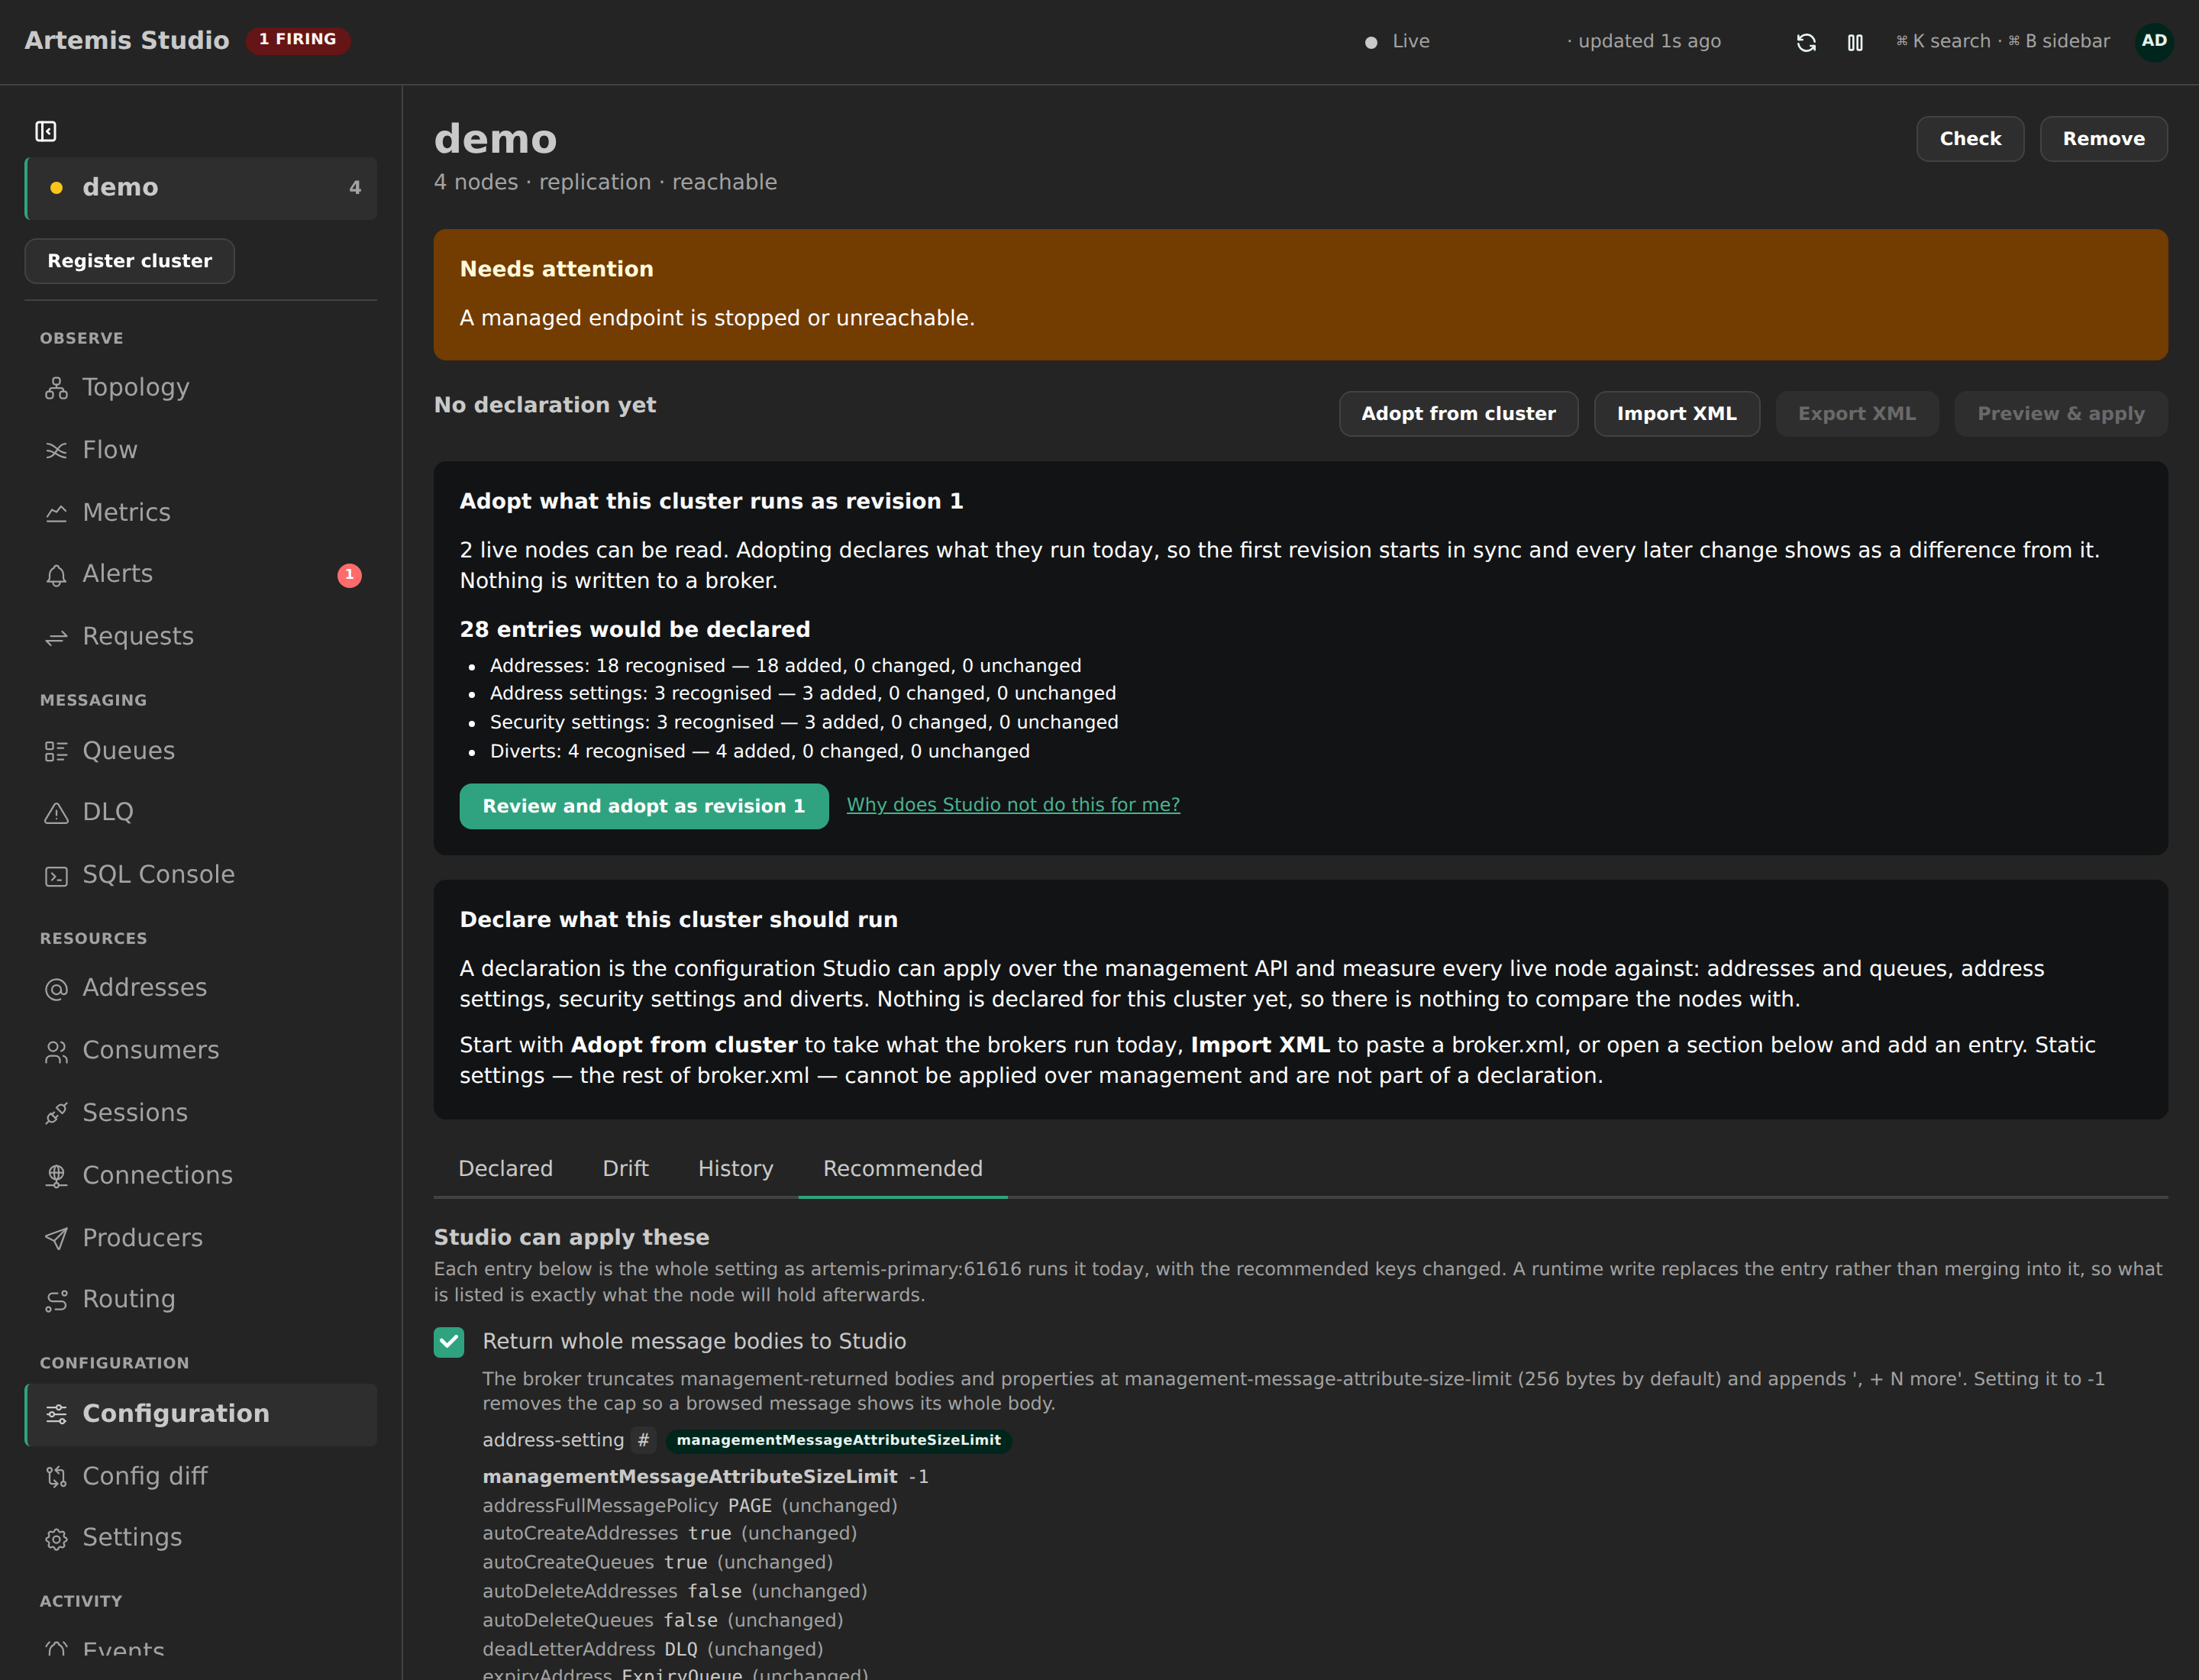
Task: Click the Queues list icon
Action: point(56,751)
